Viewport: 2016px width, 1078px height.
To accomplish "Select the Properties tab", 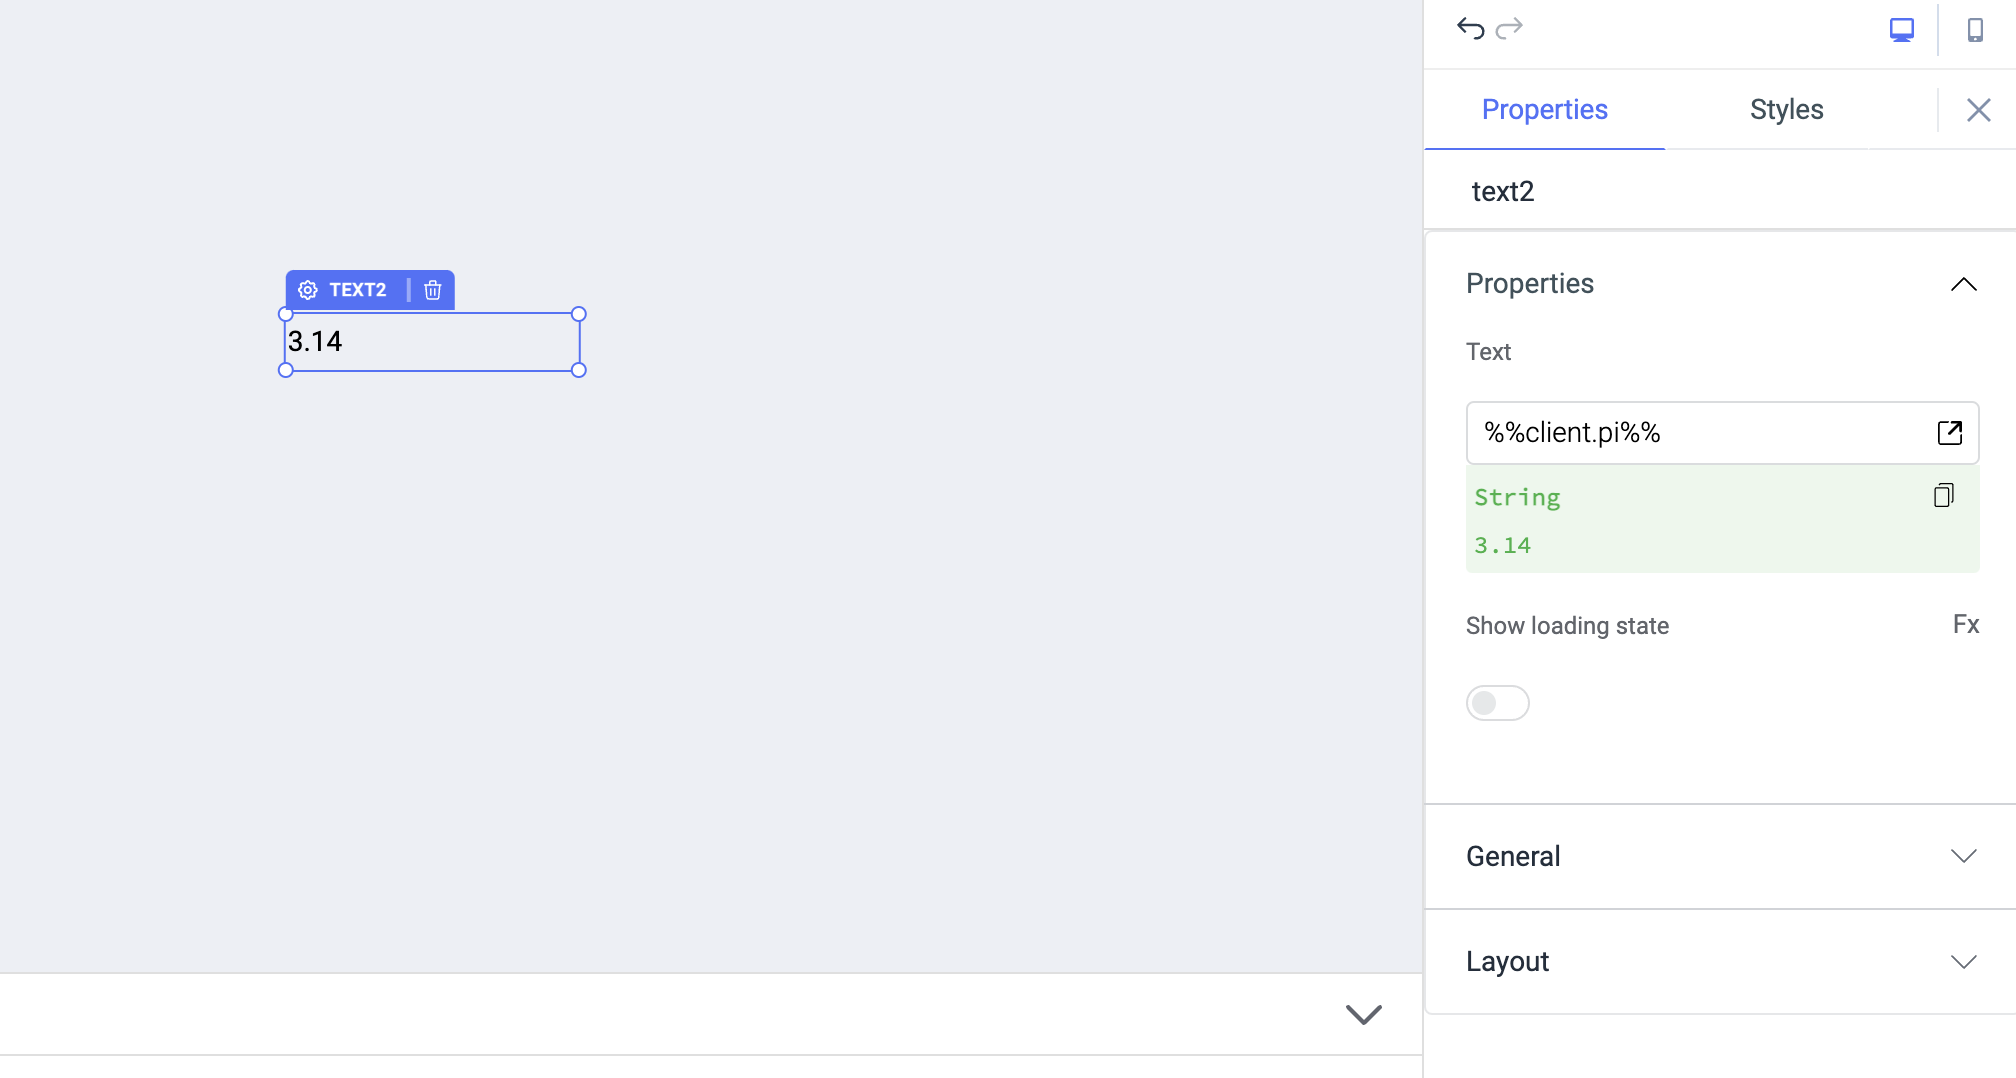I will tap(1544, 109).
